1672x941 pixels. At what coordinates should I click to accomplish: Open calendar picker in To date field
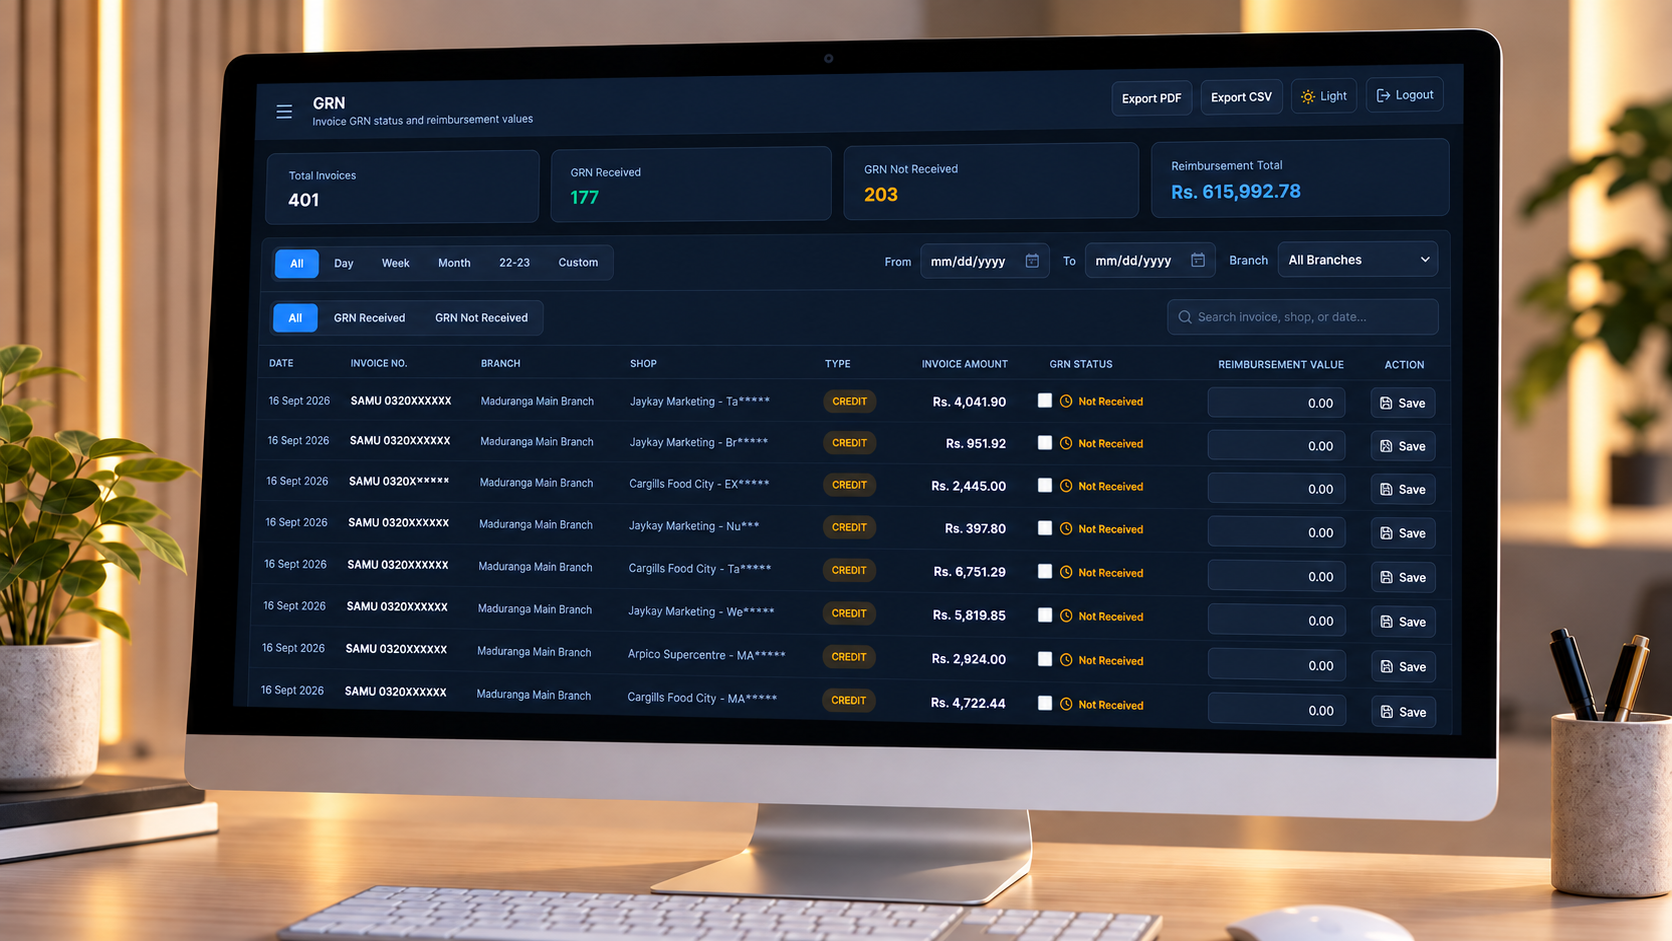click(1198, 260)
